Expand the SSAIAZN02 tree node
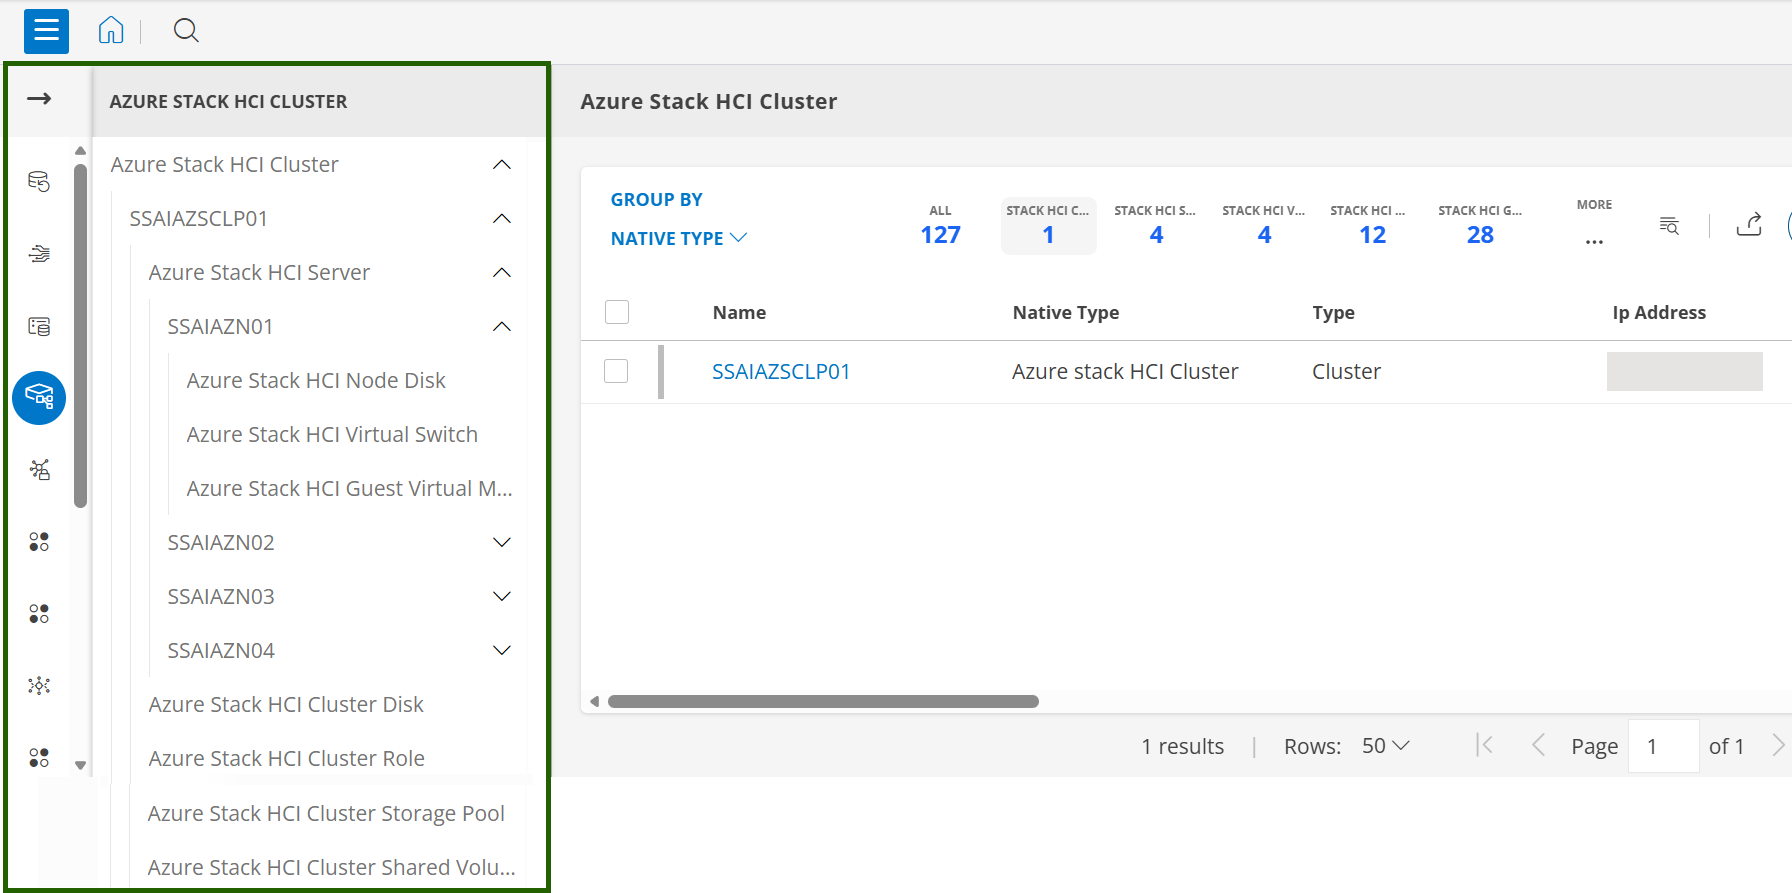The image size is (1792, 893). pyautogui.click(x=502, y=542)
